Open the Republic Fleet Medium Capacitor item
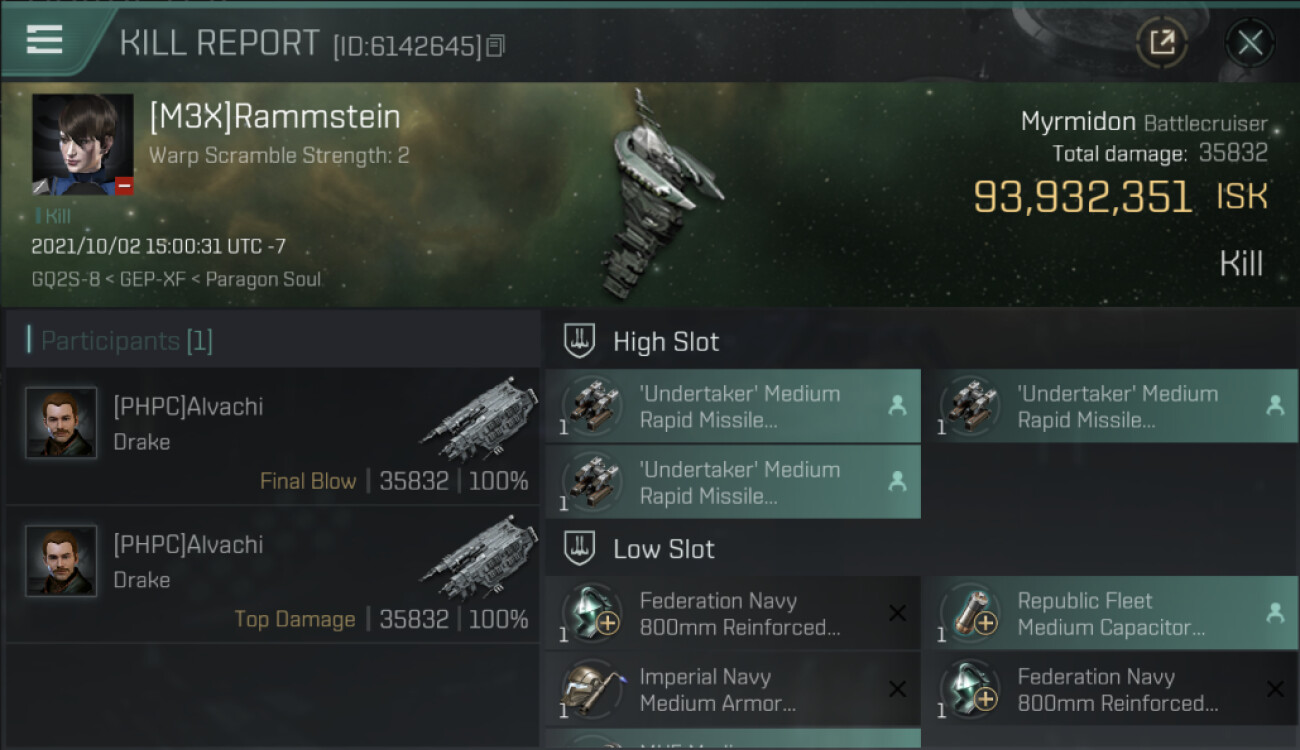1300x750 pixels. [1110, 614]
